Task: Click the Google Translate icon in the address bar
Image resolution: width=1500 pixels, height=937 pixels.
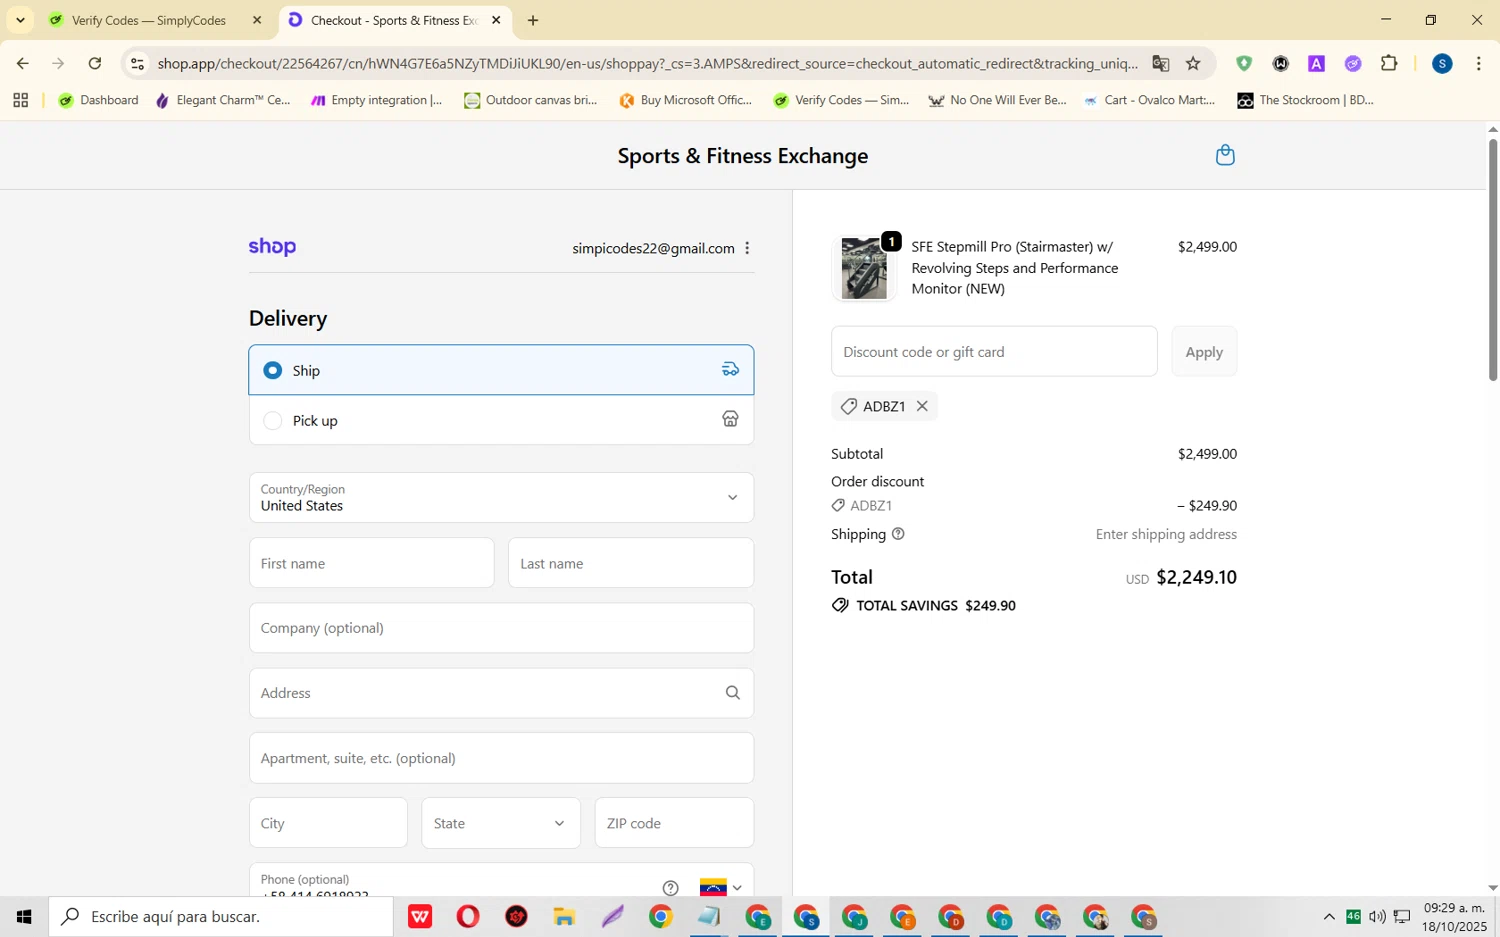Action: tap(1160, 64)
